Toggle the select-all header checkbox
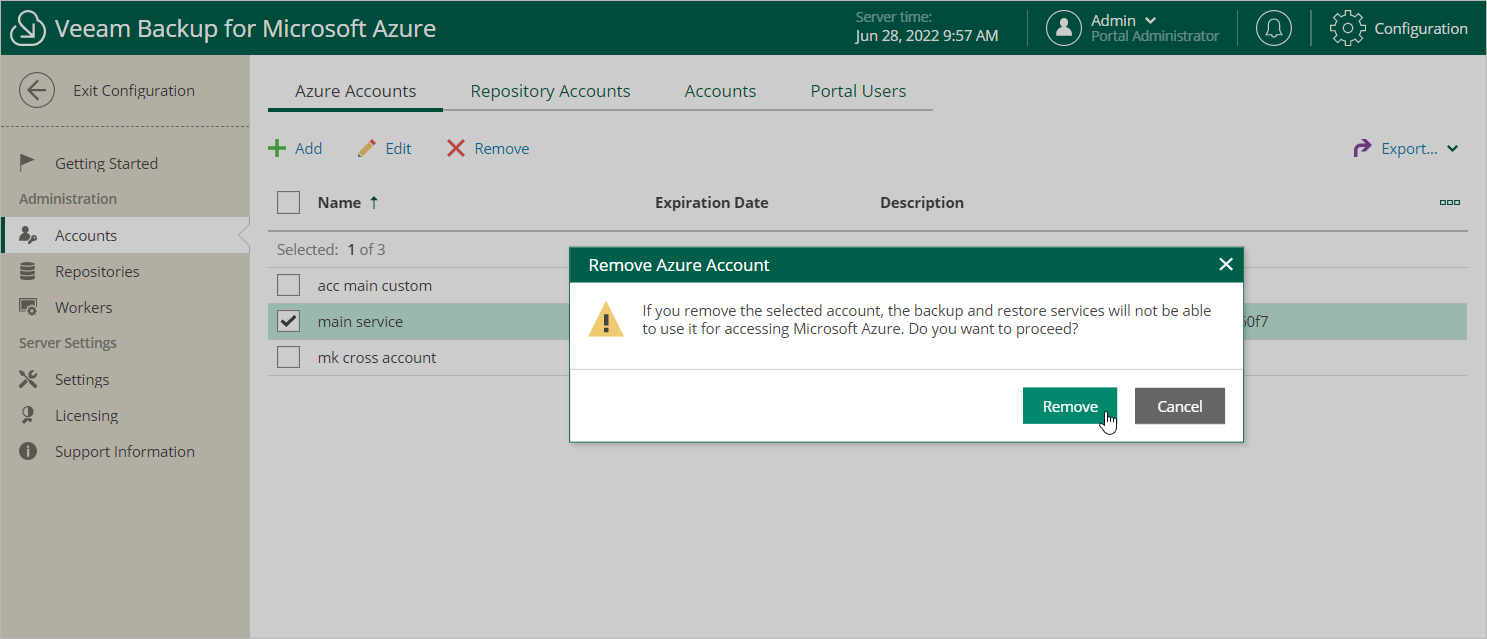The image size is (1487, 639). (x=288, y=203)
